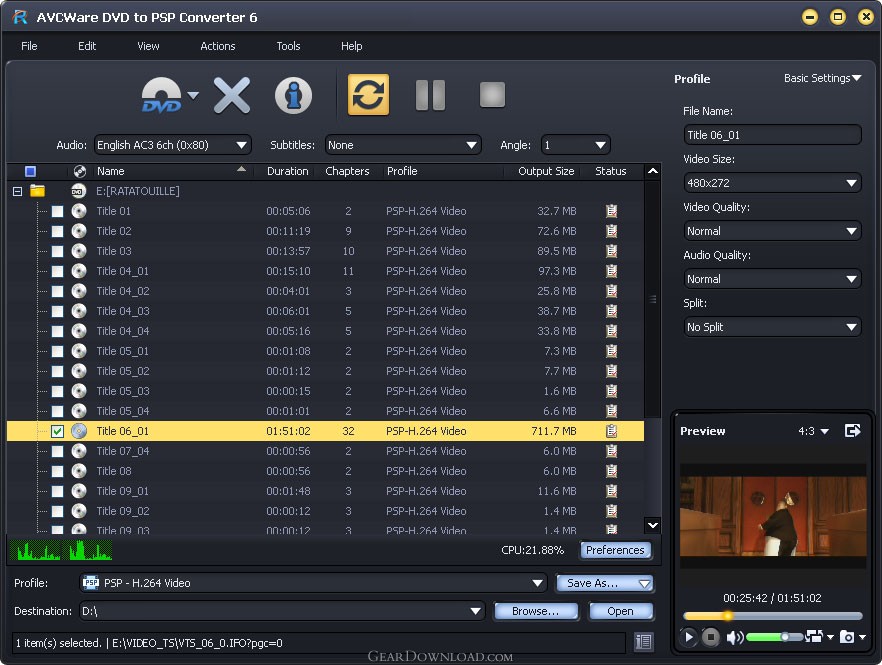Start conversion with the orange Convert icon

pyautogui.click(x=368, y=95)
